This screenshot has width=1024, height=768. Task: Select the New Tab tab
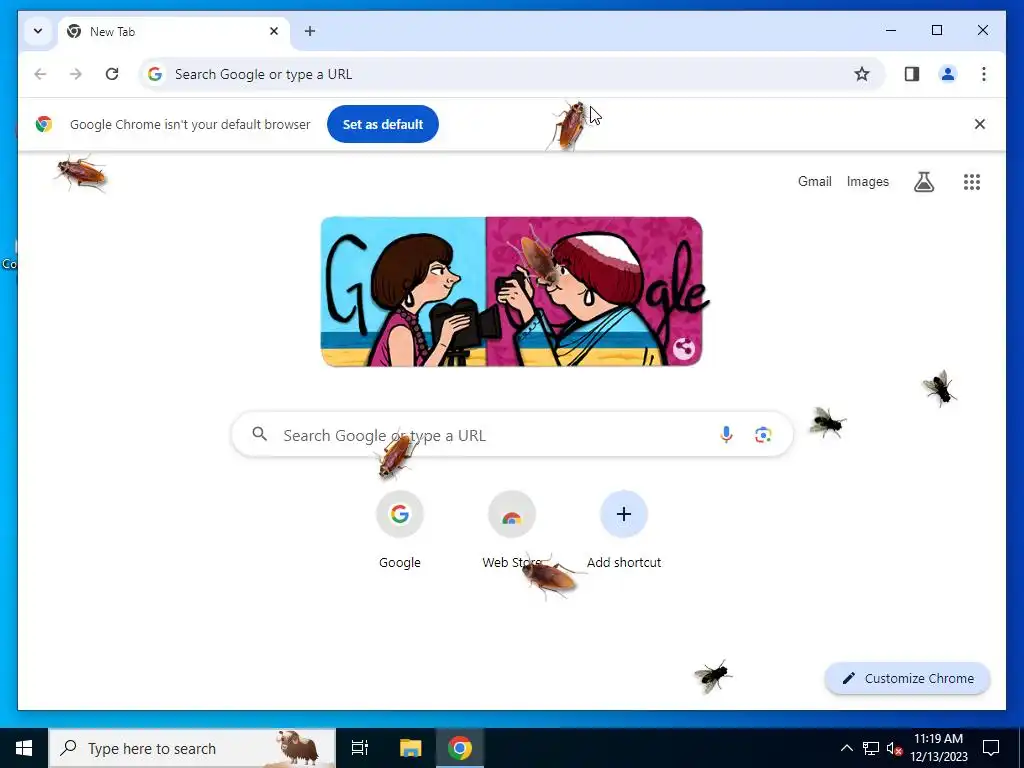[x=174, y=31]
